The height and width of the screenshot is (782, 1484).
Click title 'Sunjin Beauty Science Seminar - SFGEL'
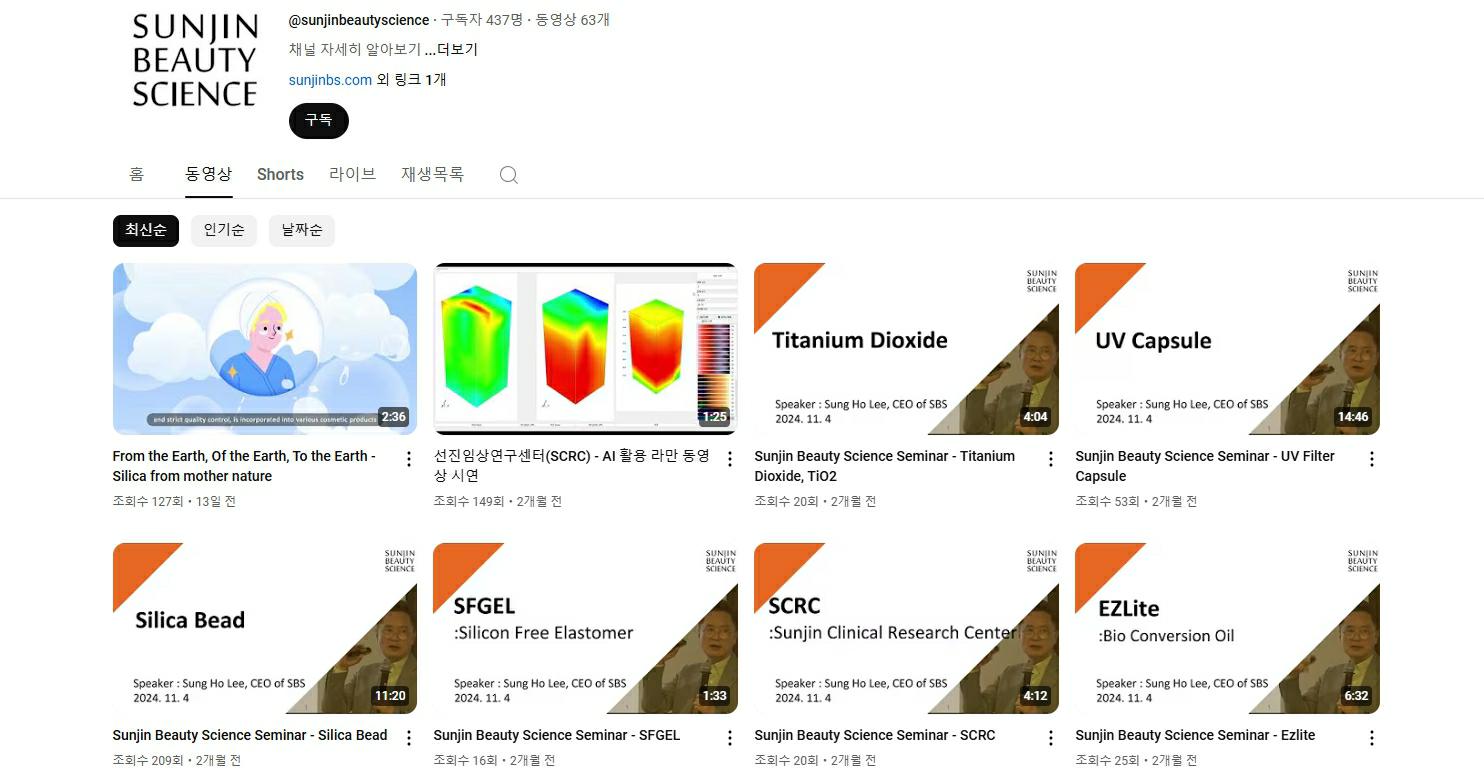click(556, 735)
